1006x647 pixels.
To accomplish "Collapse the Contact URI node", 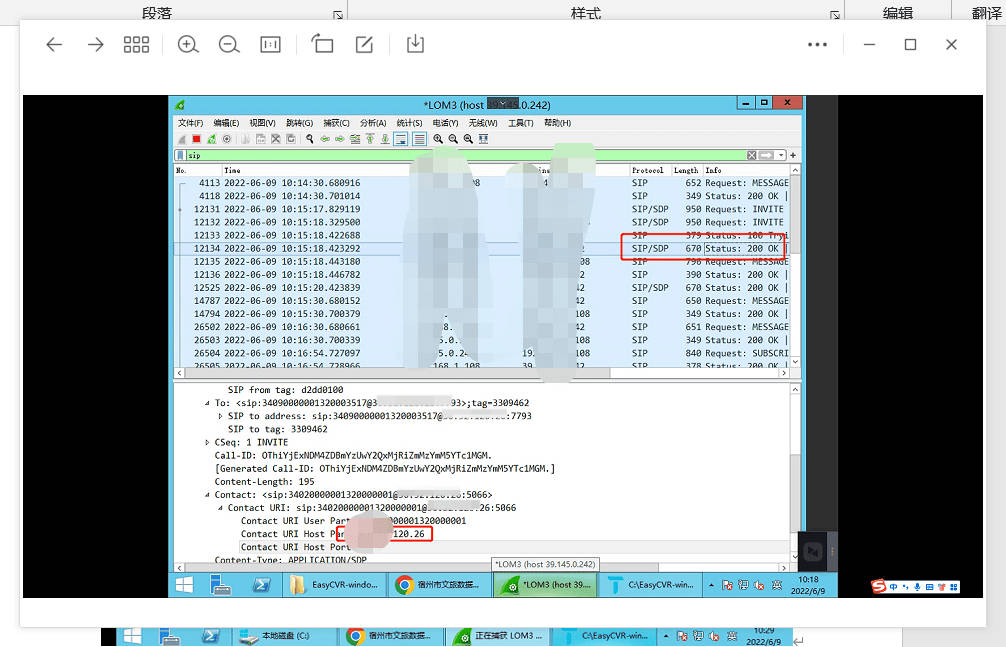I will pos(220,508).
